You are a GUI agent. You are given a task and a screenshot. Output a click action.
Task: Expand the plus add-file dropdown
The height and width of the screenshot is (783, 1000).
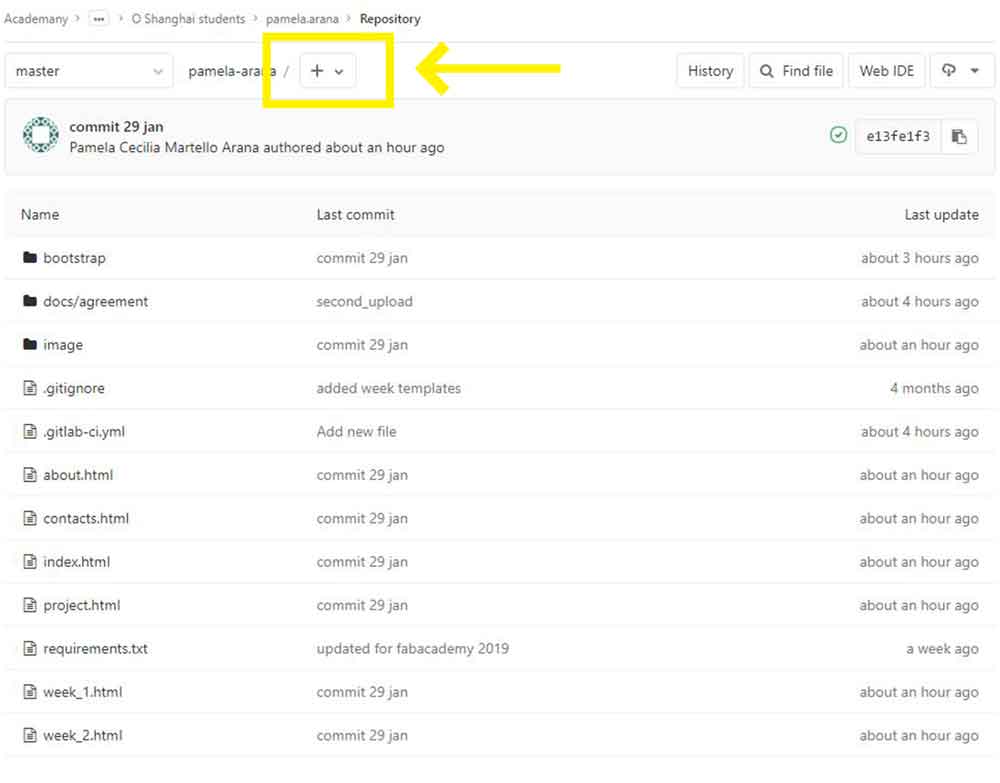coord(327,71)
